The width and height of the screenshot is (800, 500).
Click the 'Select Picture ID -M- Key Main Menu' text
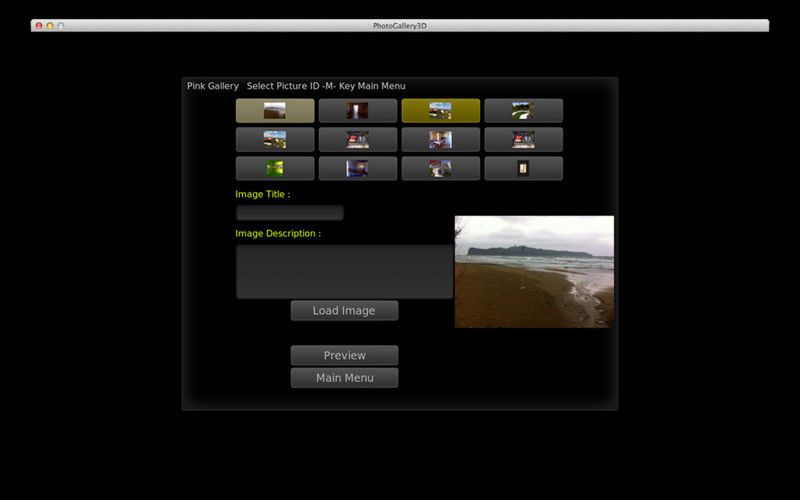326,86
